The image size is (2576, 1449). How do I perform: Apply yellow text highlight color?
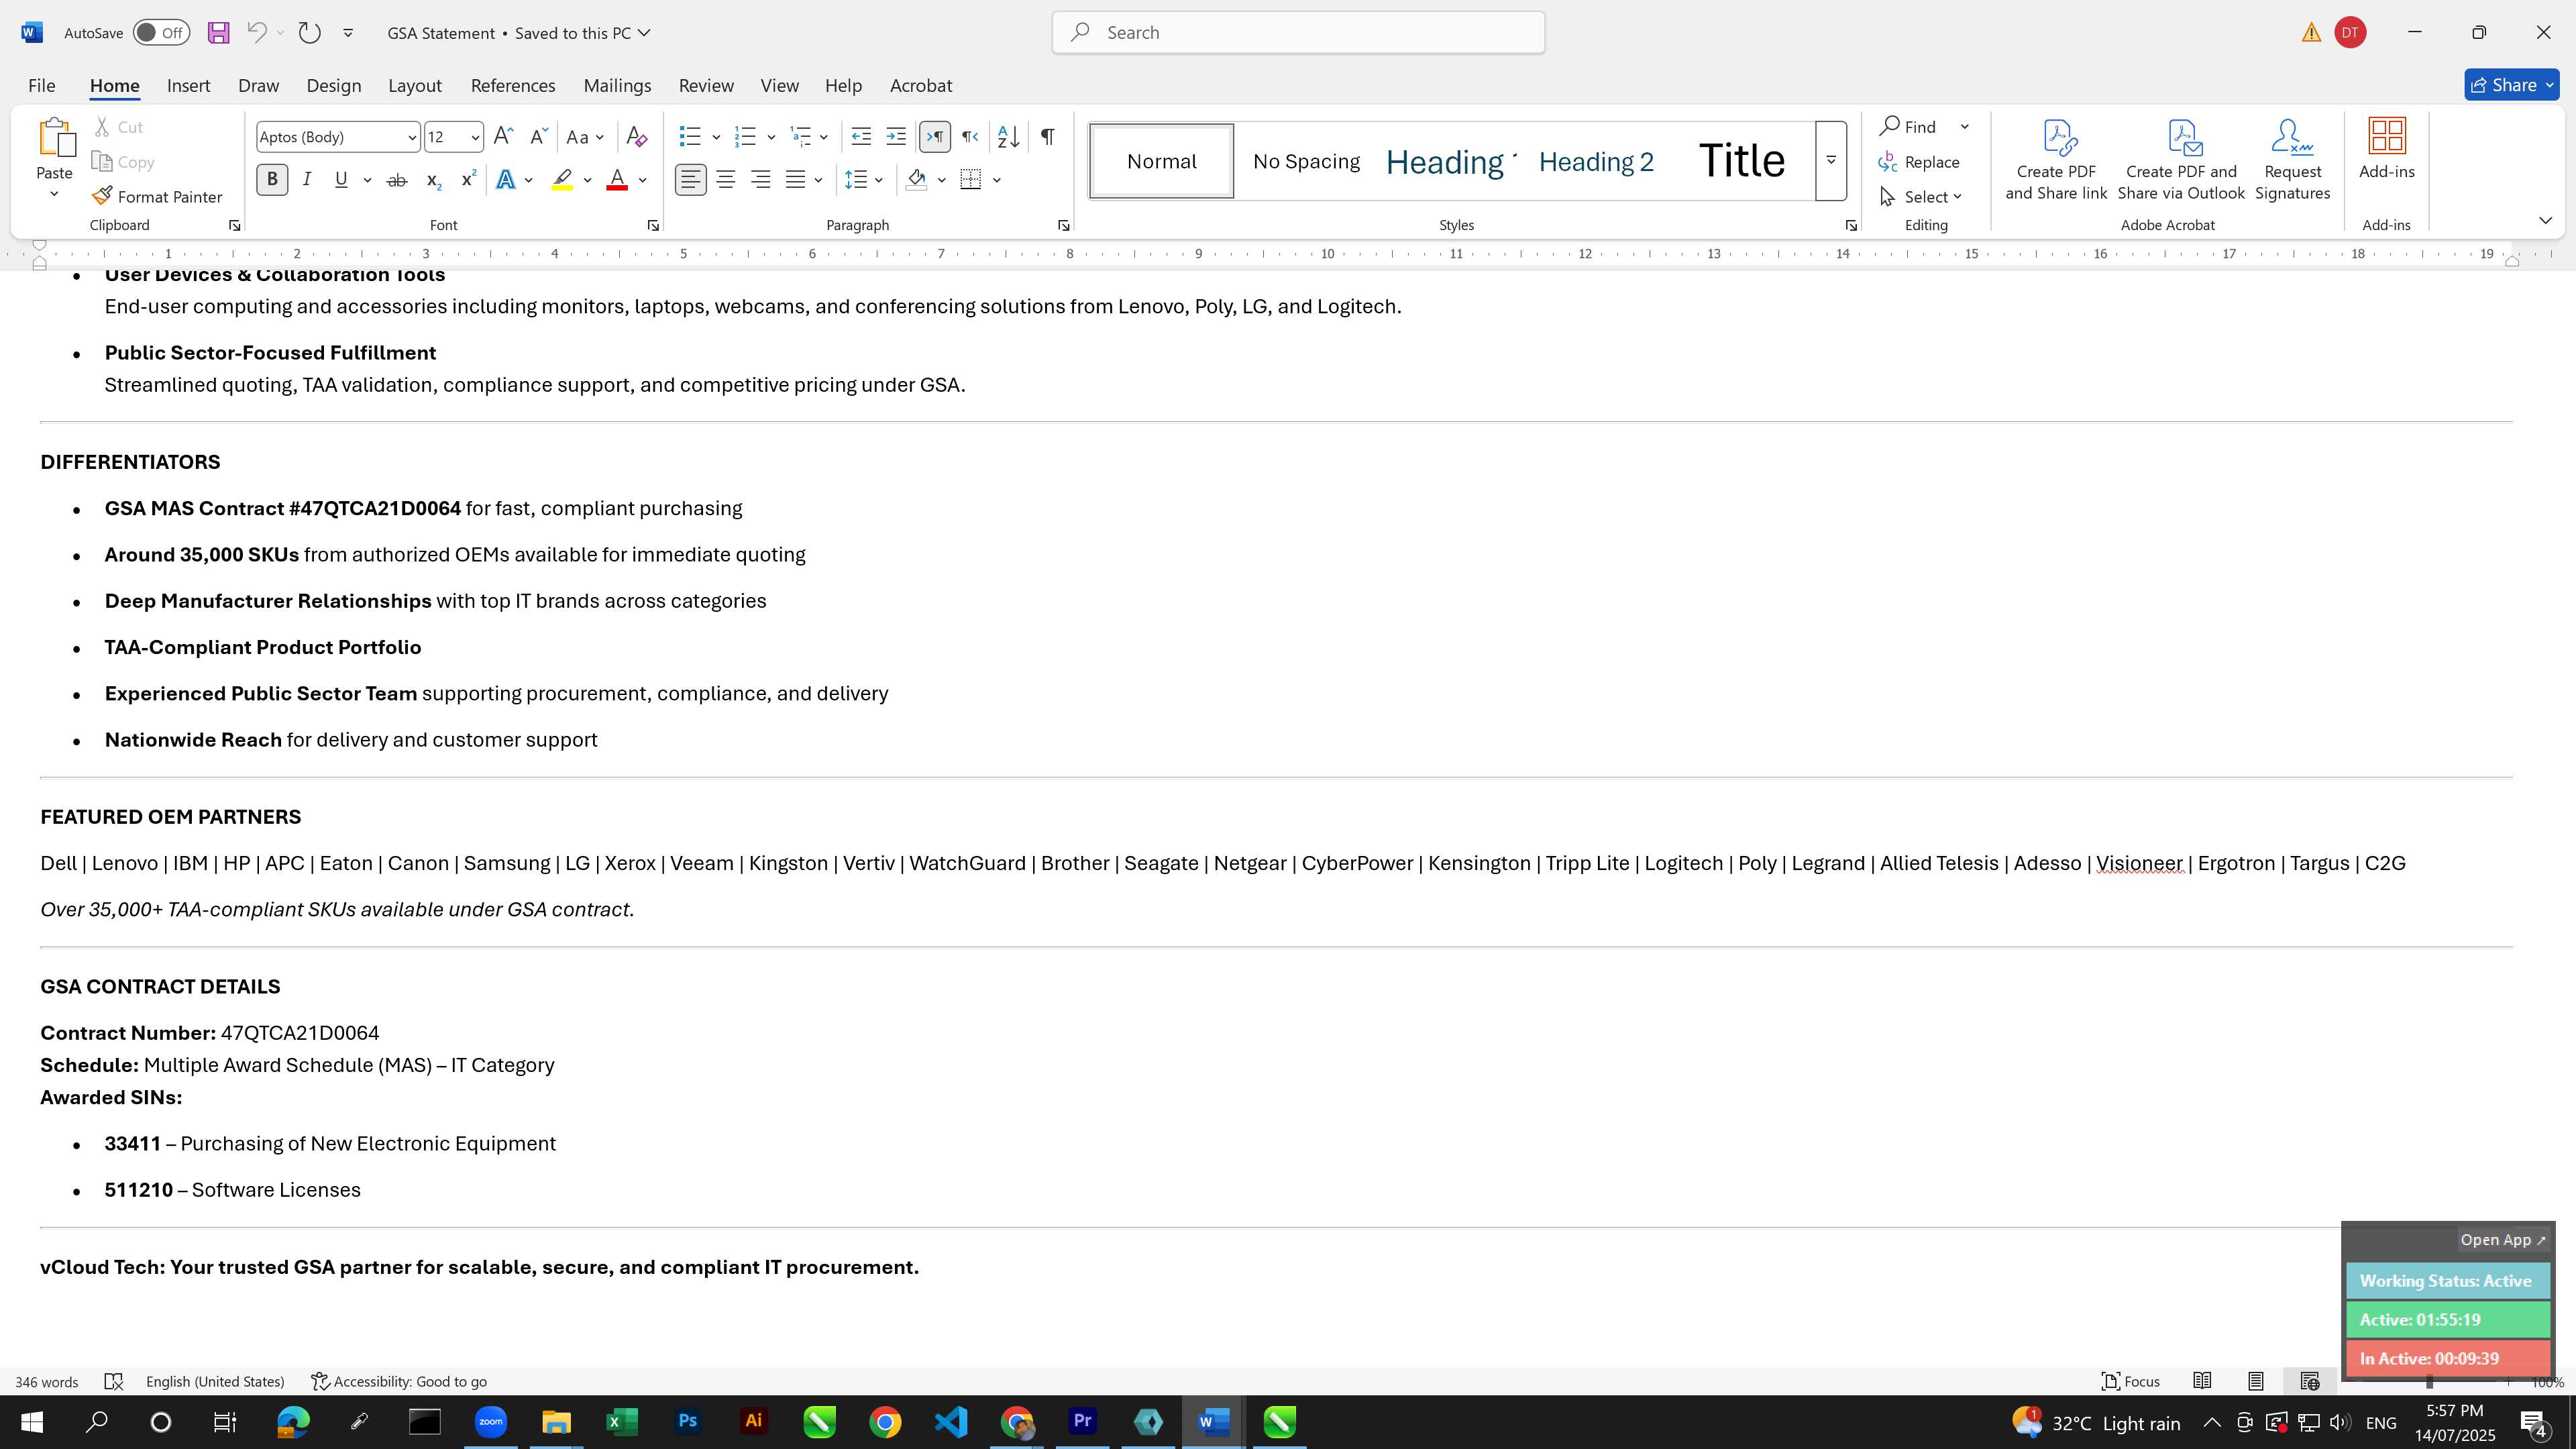pyautogui.click(x=562, y=180)
